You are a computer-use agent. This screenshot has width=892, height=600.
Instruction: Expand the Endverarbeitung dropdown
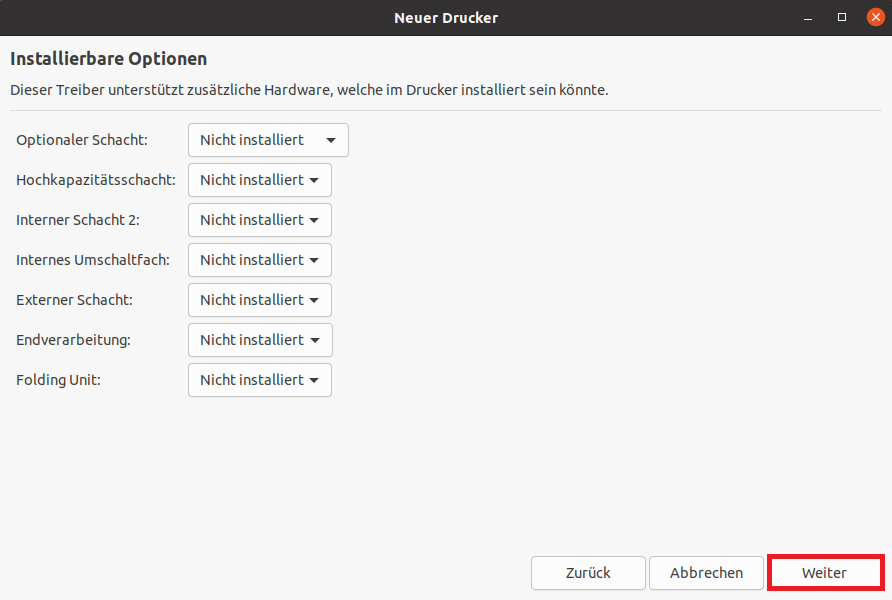(260, 340)
